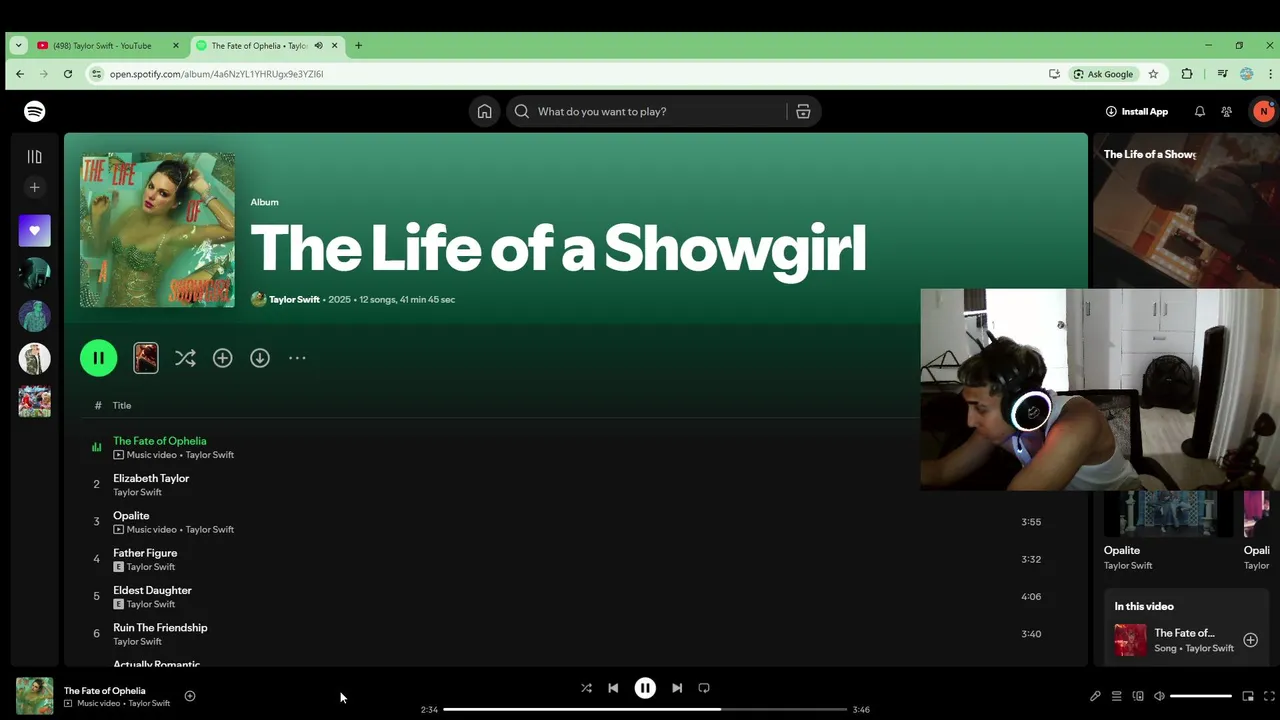Open a new browser tab
The width and height of the screenshot is (1280, 720).
(x=358, y=45)
